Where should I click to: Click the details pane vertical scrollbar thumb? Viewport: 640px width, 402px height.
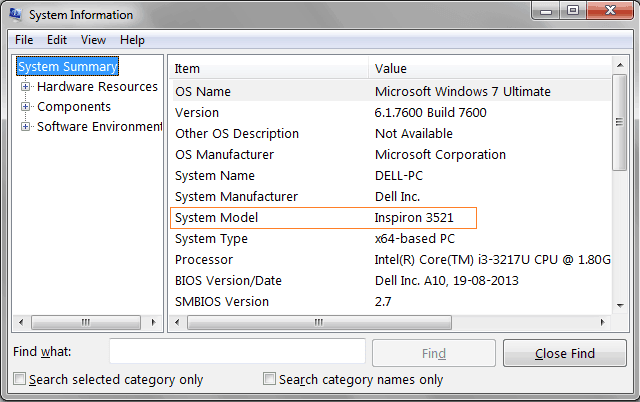620,122
